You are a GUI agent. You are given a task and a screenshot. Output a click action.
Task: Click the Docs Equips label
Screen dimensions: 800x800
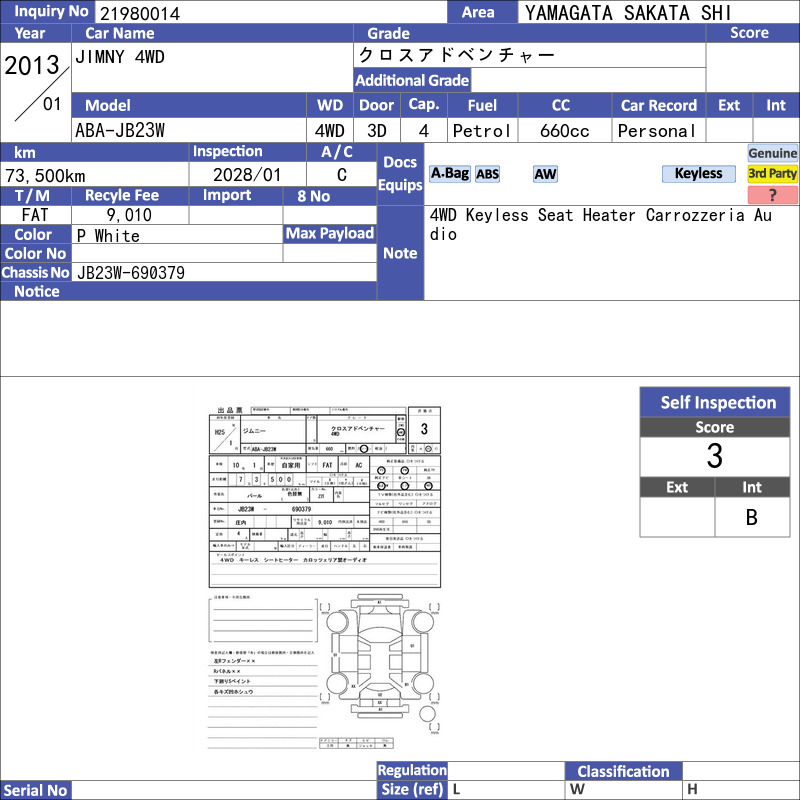400,173
